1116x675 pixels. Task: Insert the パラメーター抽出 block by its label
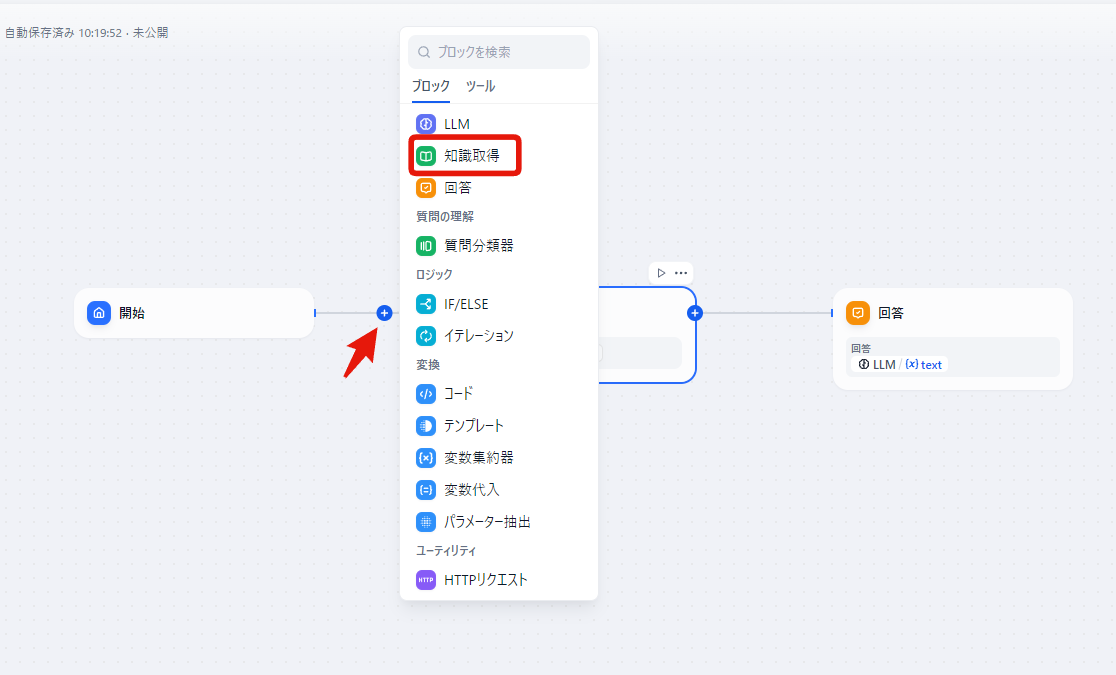[488, 522]
